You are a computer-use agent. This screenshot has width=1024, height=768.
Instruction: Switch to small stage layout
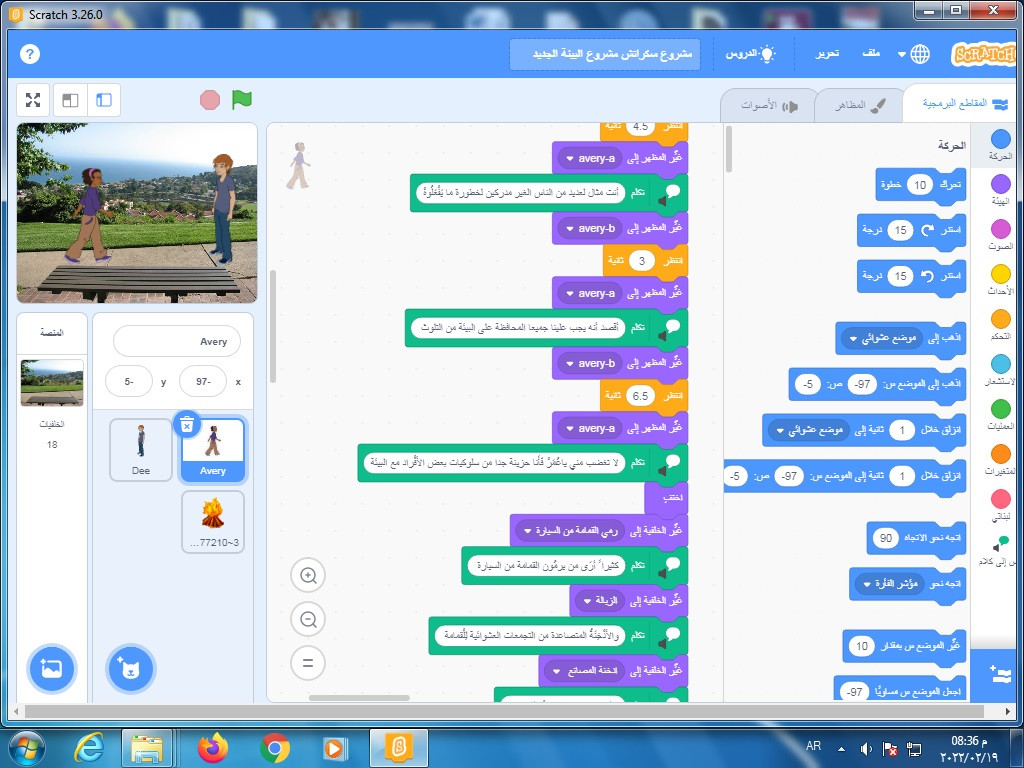[x=70, y=100]
